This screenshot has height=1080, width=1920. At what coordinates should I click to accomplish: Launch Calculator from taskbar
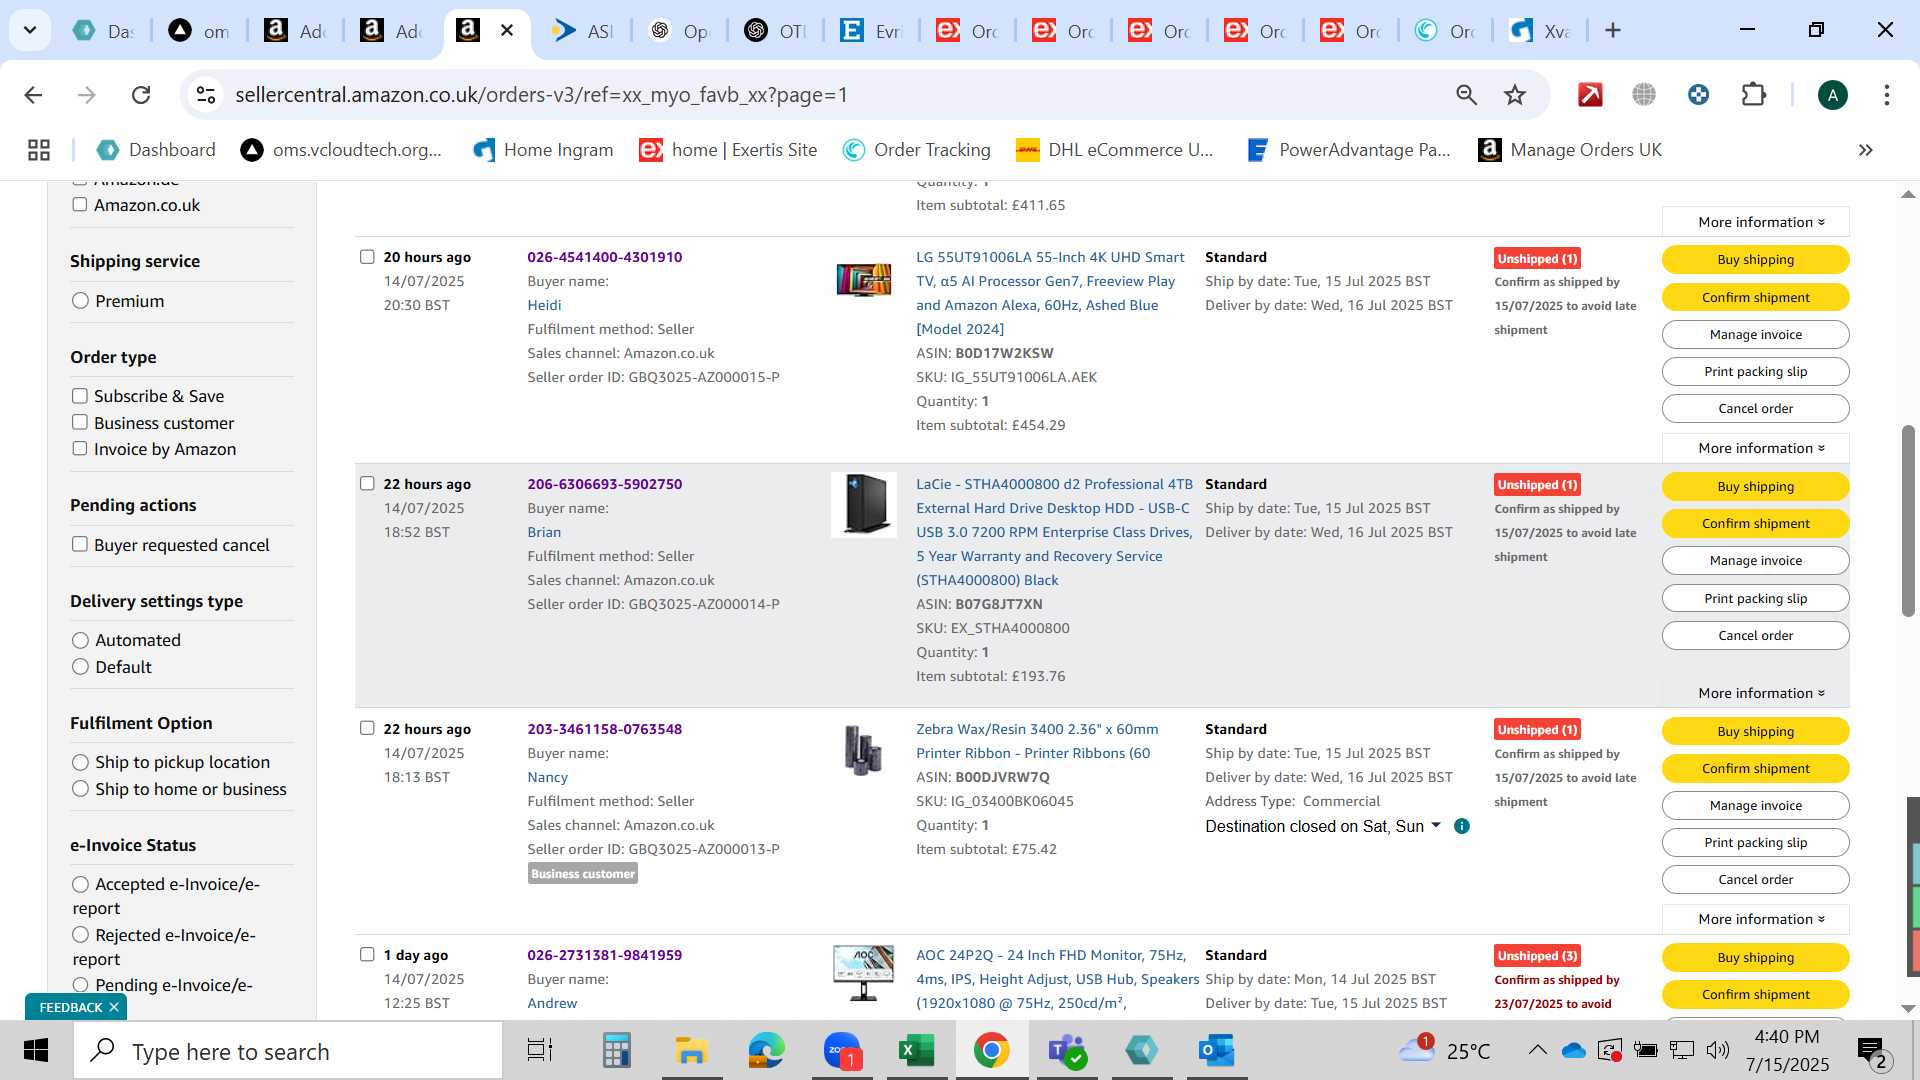(x=616, y=1051)
